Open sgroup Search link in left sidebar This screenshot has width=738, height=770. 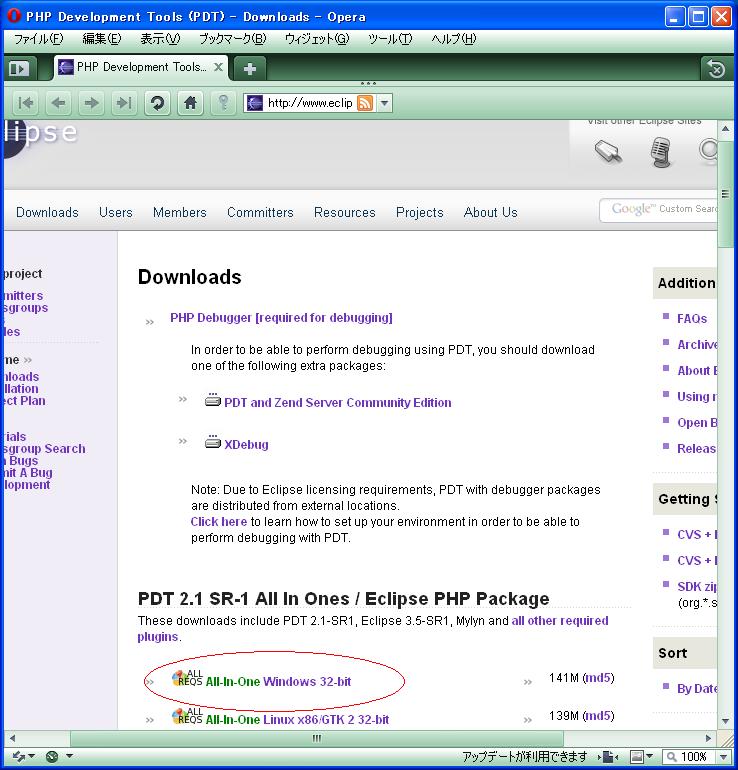tap(45, 448)
